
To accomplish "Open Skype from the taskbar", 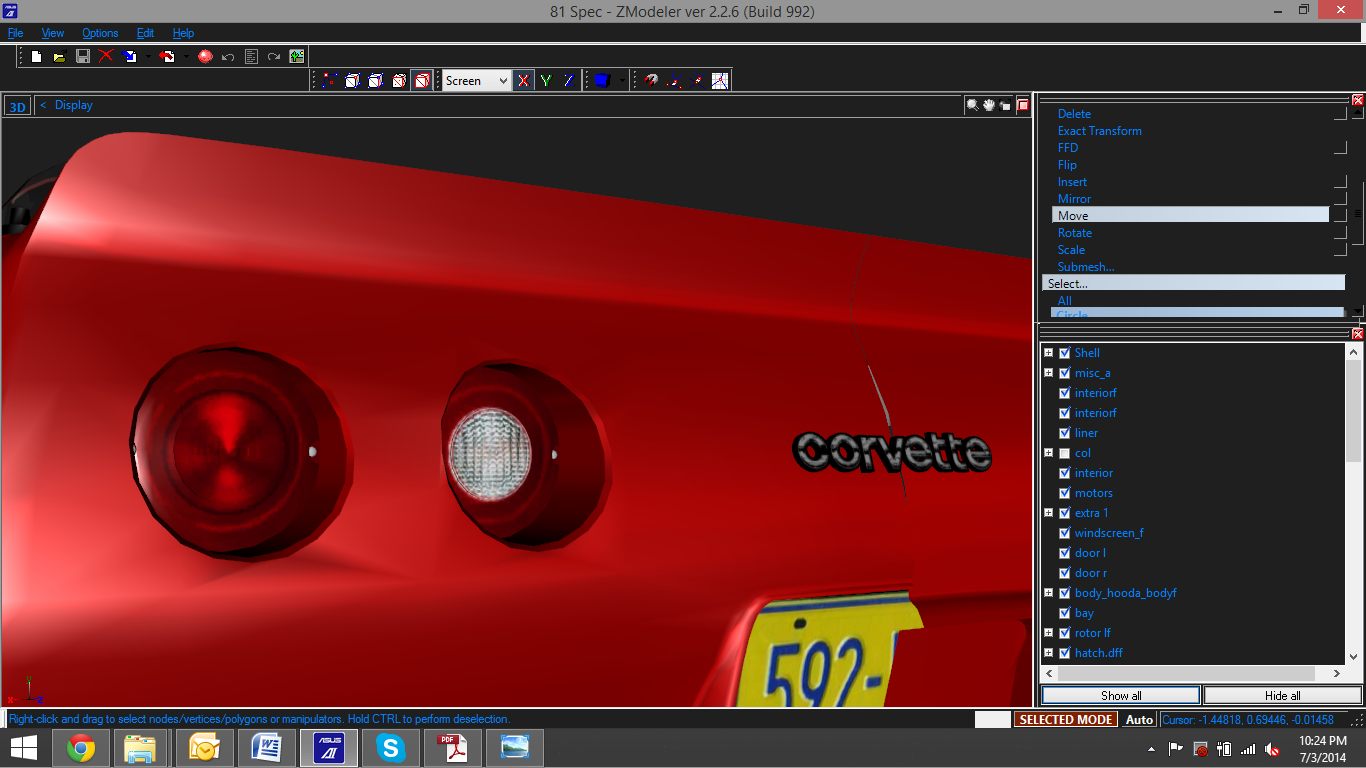I will pos(391,748).
